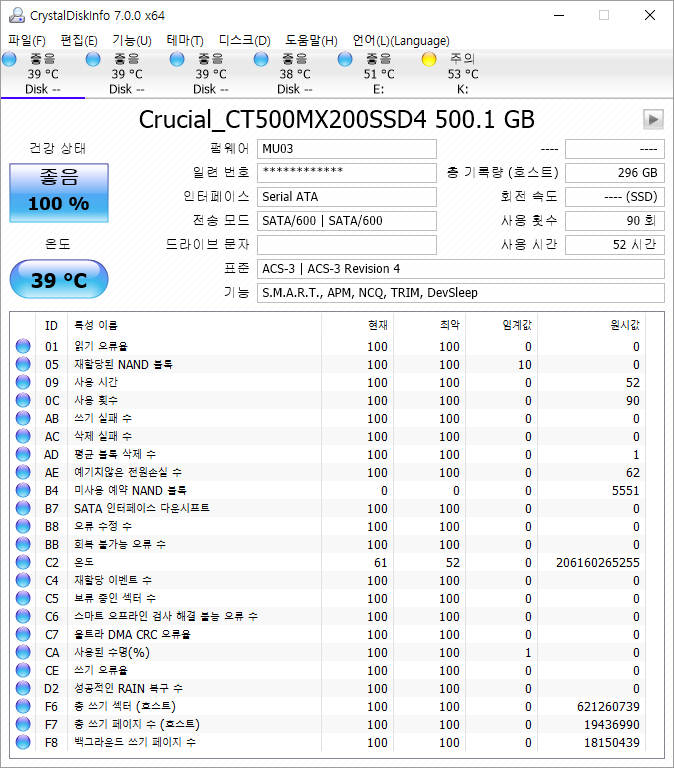Click the rotation speed ---- (SSD) field
The width and height of the screenshot is (674, 768).
tap(615, 197)
